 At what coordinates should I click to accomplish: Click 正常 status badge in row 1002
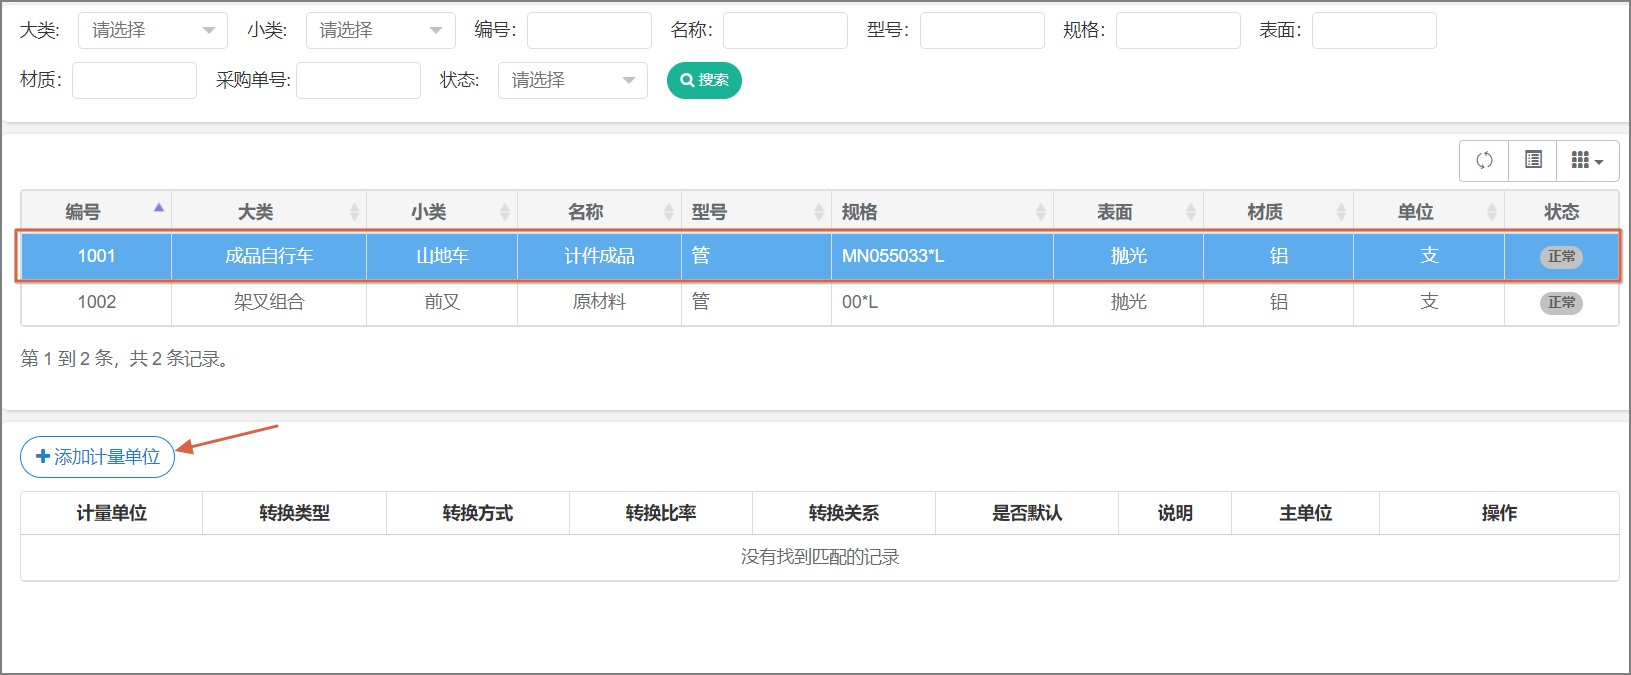1560,302
